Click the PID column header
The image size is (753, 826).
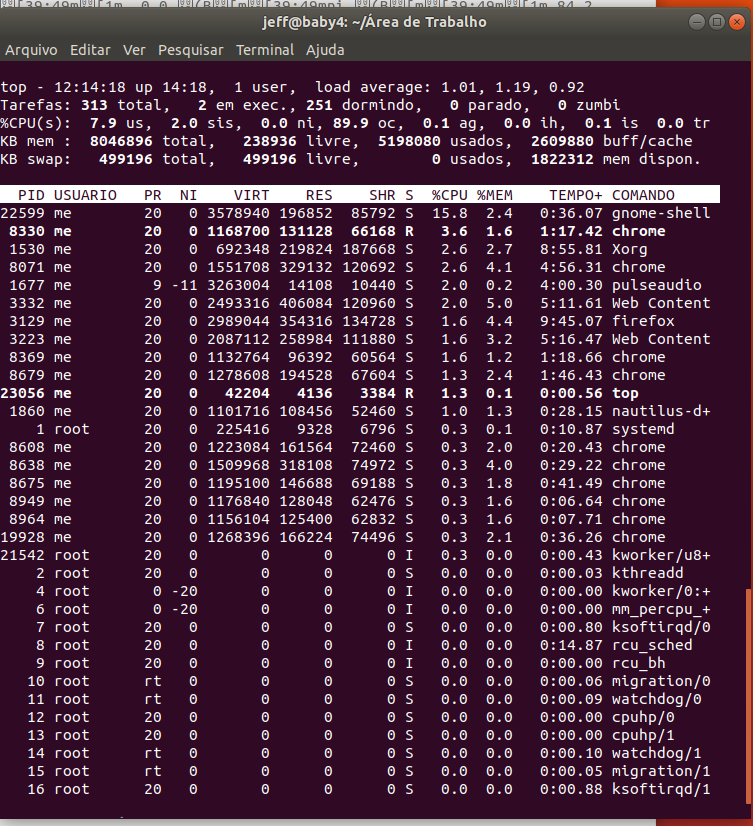[31, 195]
